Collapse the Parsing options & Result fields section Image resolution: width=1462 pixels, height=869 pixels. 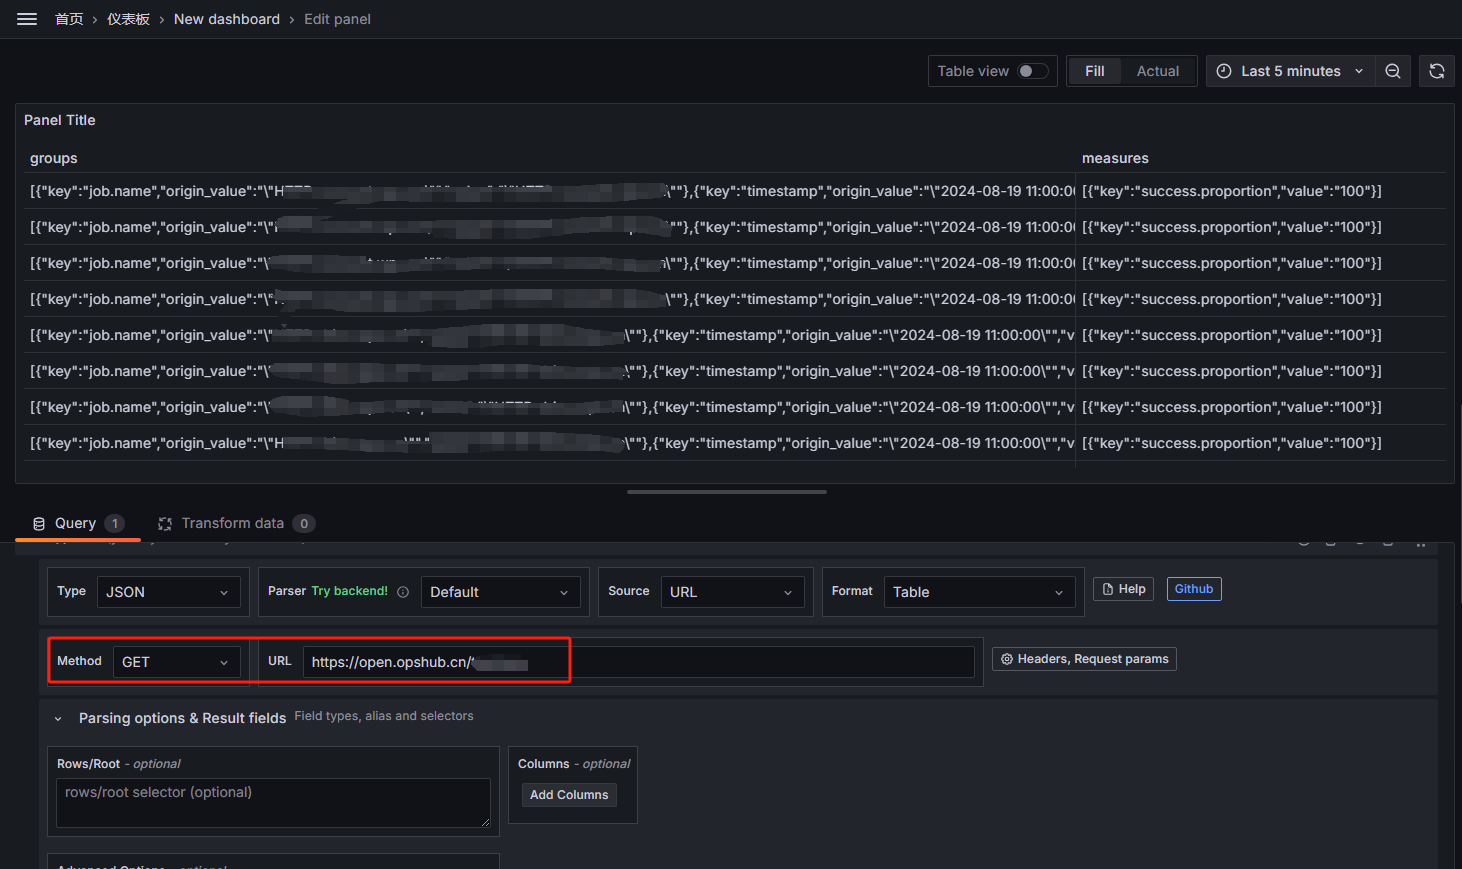click(x=57, y=718)
